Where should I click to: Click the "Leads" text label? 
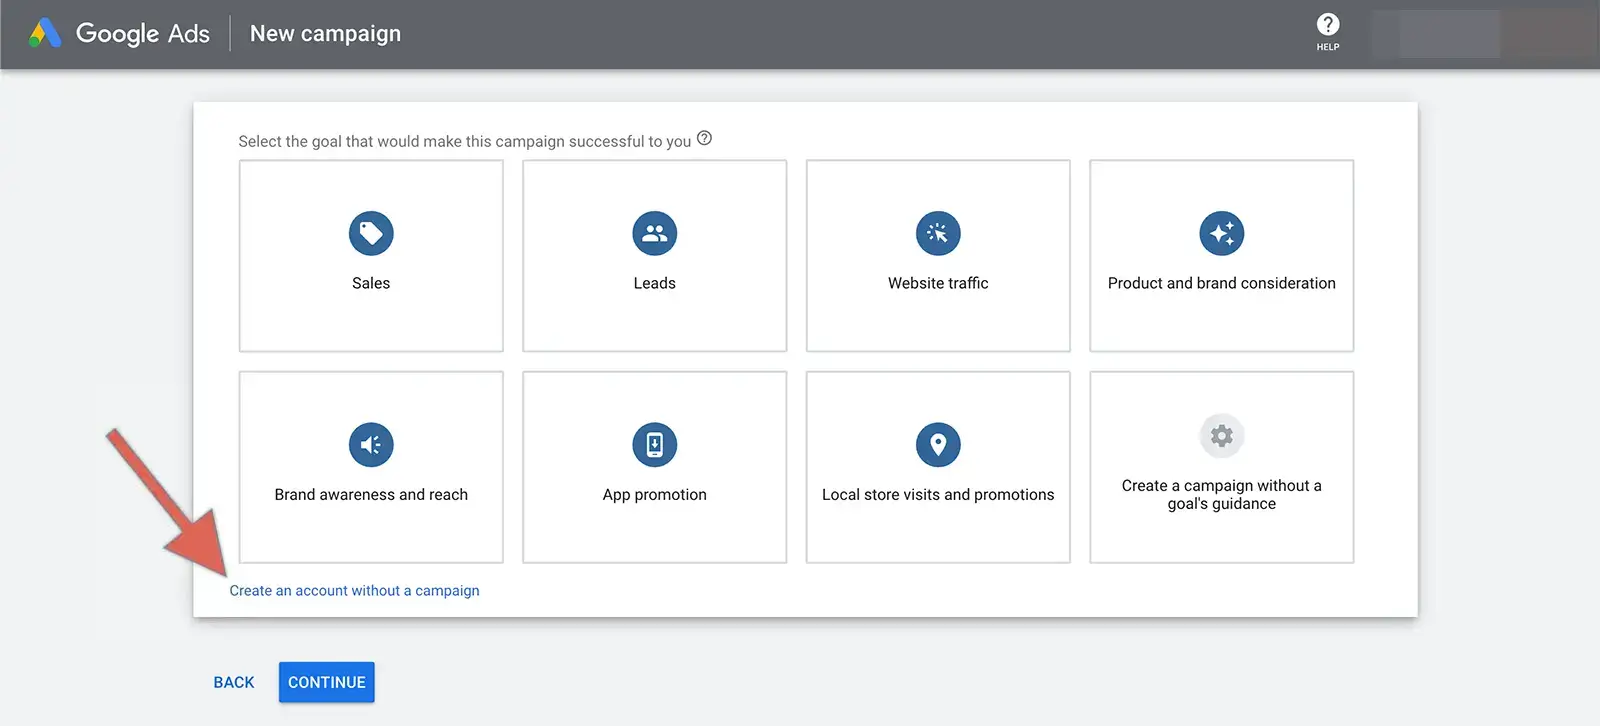pos(654,284)
